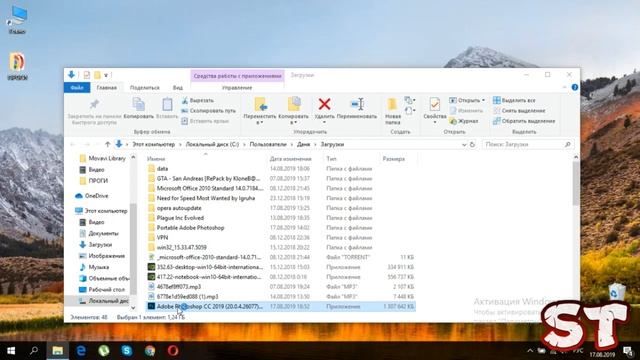Viewport: 640px width, 360px height.
Task: Open the Manage (Управление) tab
Action: [237, 87]
